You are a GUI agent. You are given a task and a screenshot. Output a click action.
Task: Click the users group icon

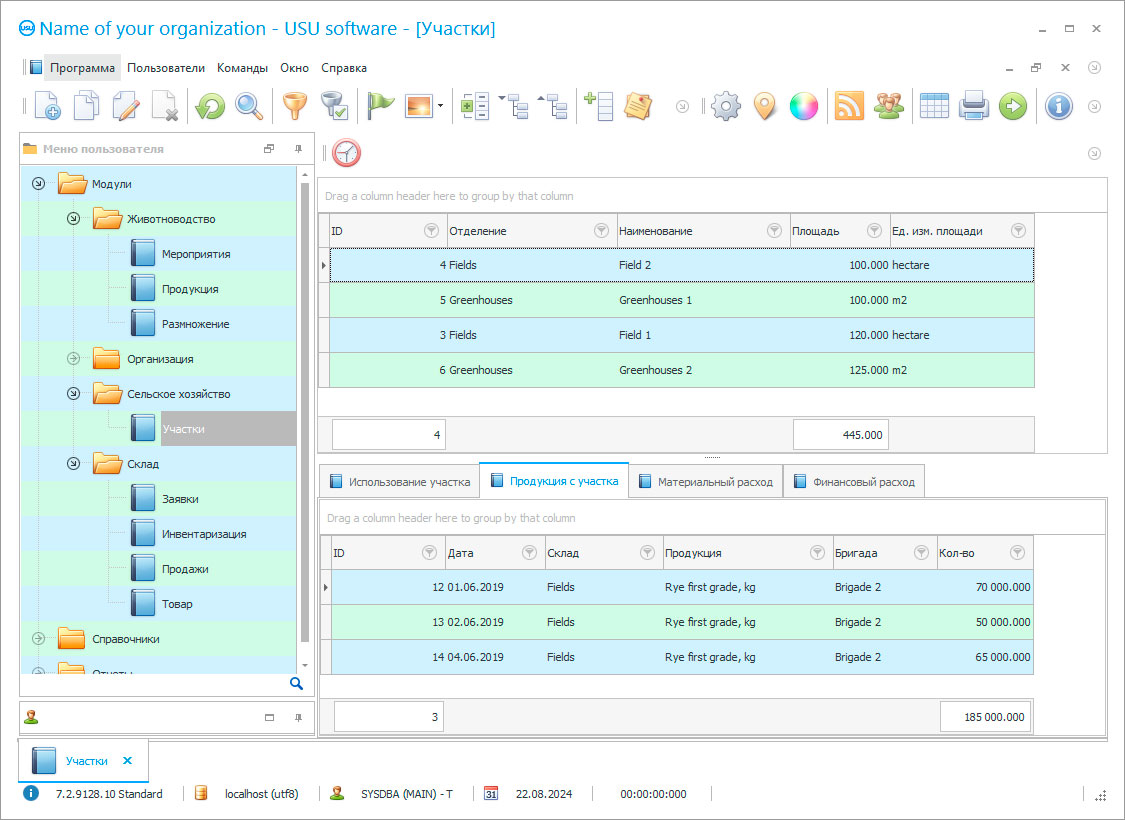pos(888,106)
